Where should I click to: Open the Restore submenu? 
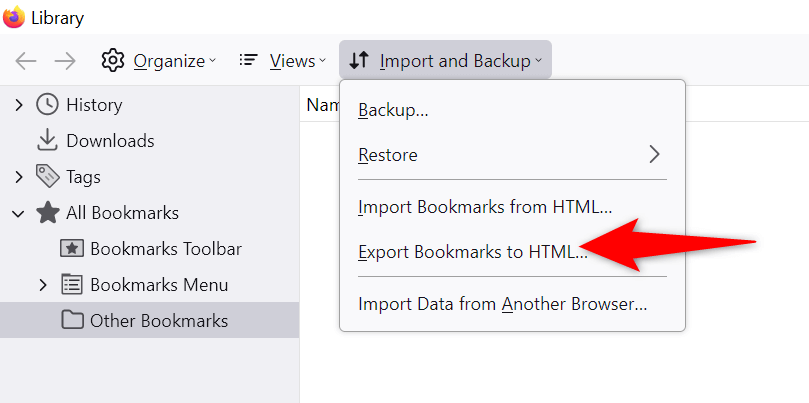click(x=512, y=155)
